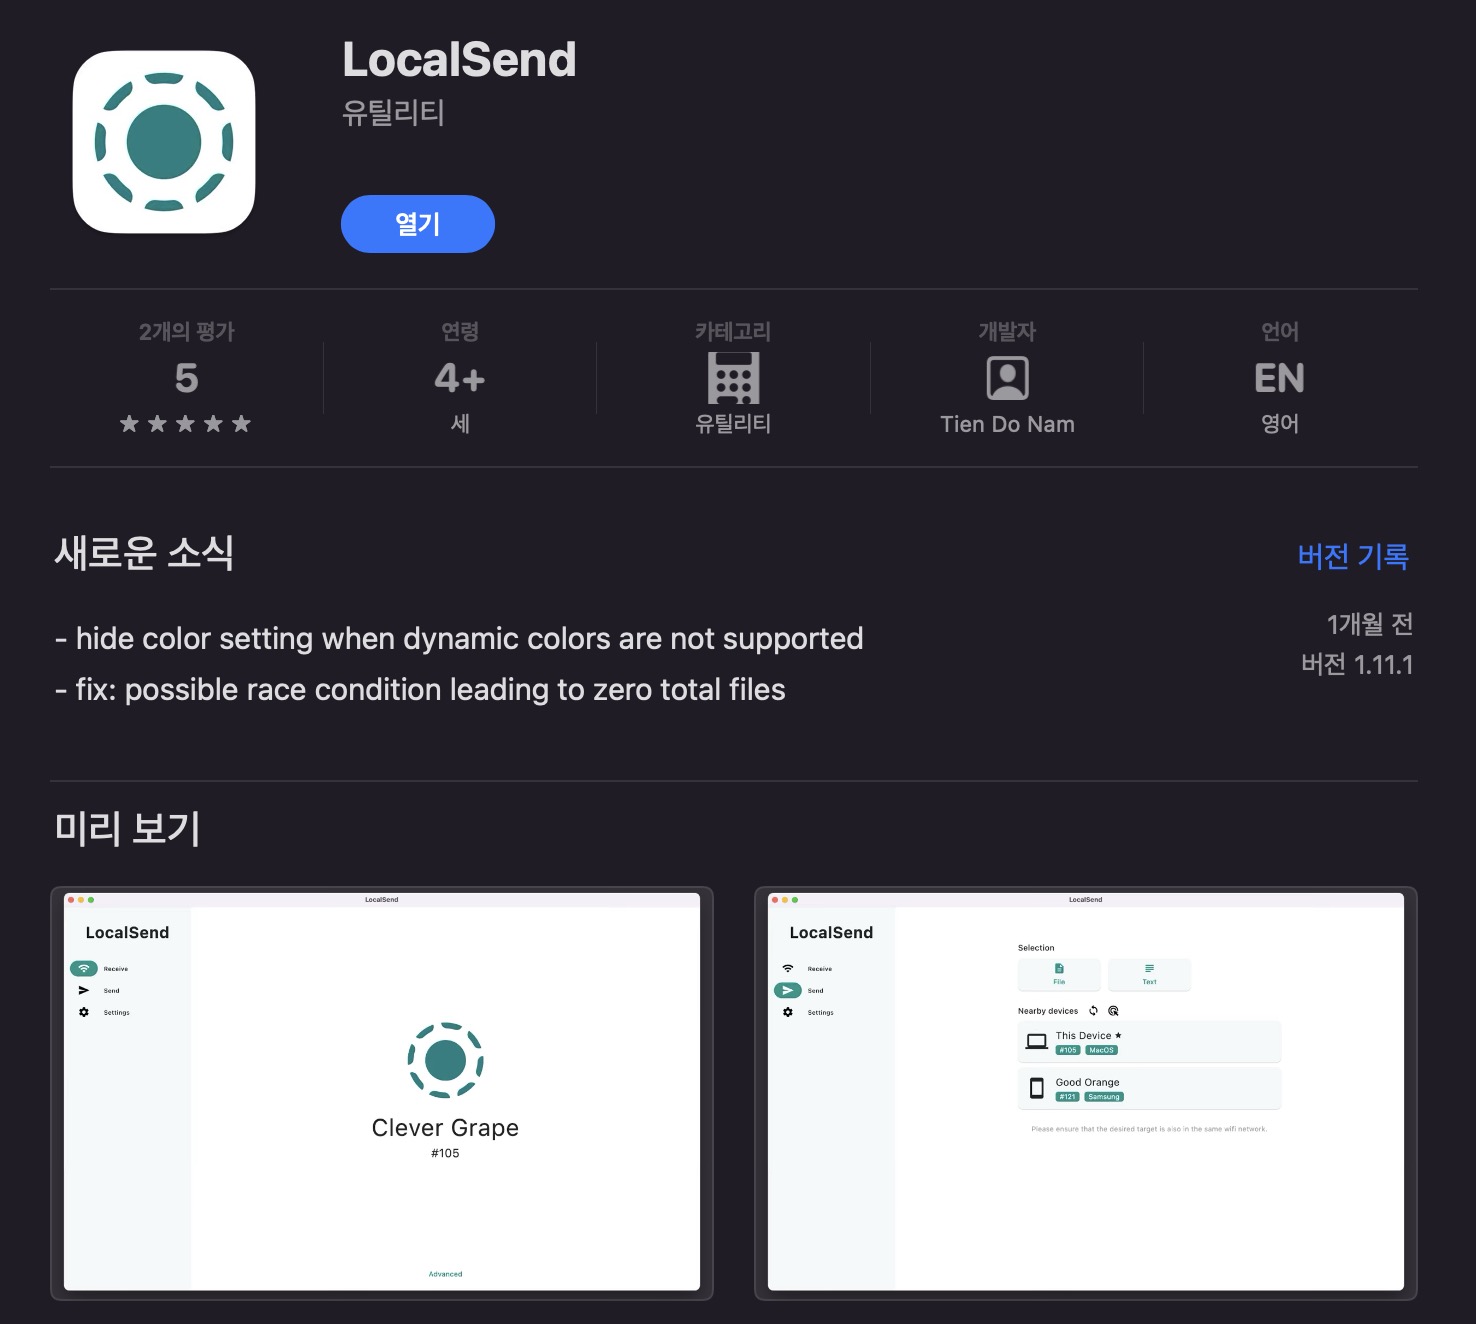Click the 2개의 평가 ratings label
The width and height of the screenshot is (1476, 1324).
coord(186,332)
